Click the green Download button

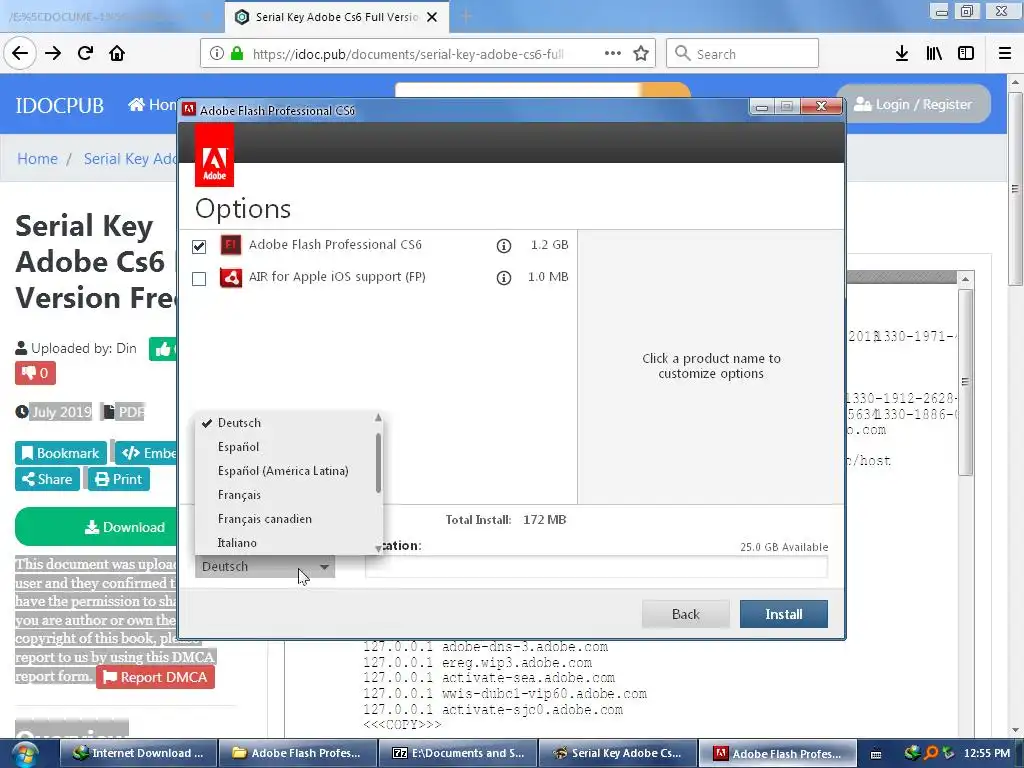coord(97,527)
